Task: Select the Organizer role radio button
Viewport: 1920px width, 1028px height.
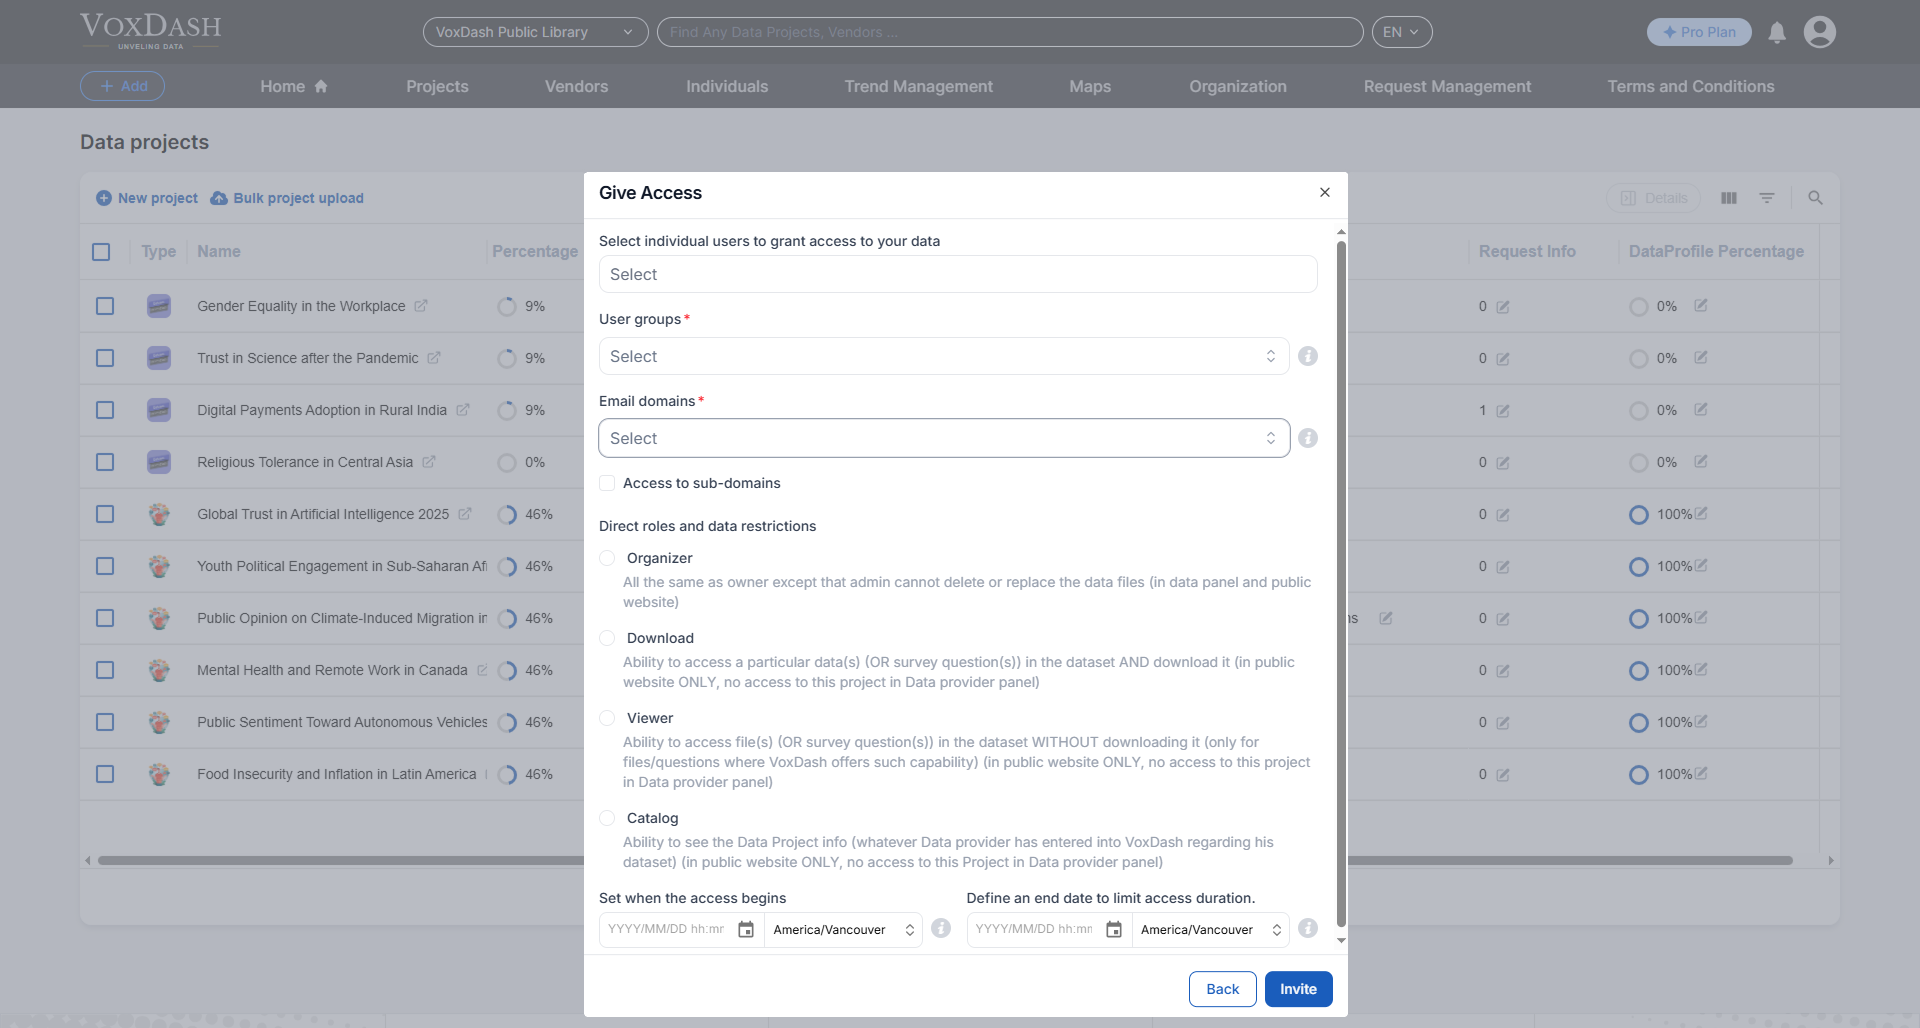Action: point(607,558)
